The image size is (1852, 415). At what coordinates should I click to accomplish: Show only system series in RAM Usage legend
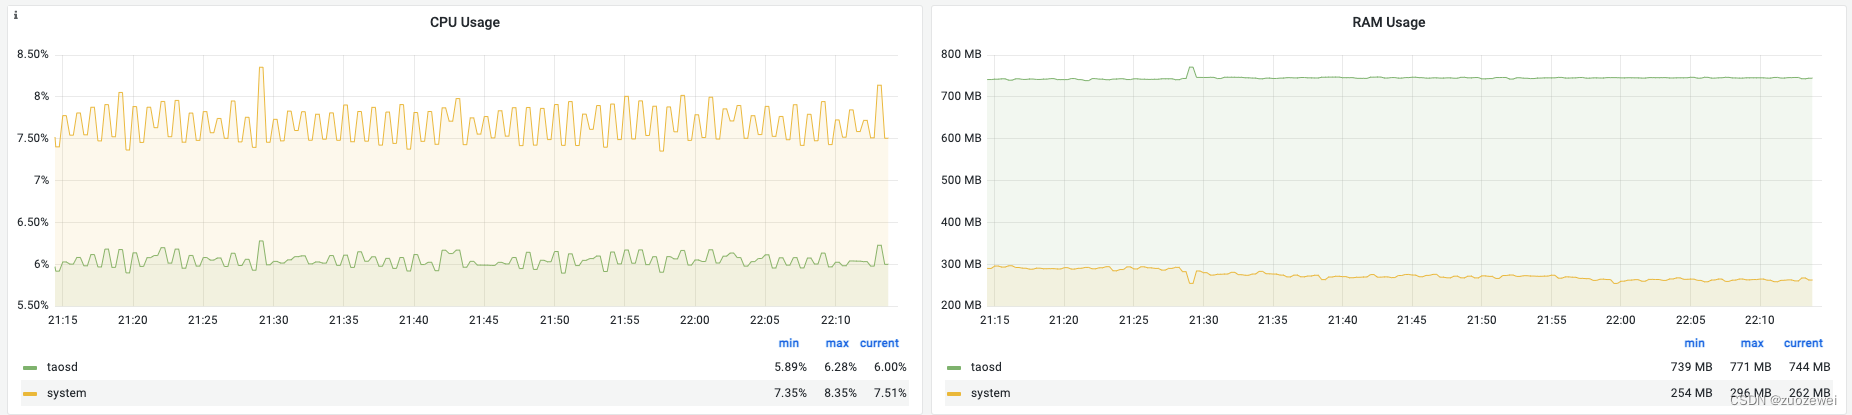(x=990, y=394)
